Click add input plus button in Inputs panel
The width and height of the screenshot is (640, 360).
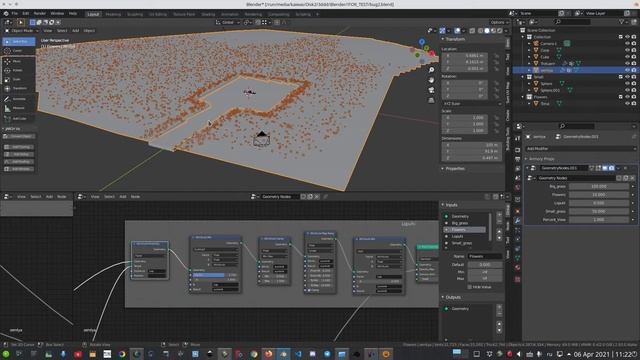[499, 215]
